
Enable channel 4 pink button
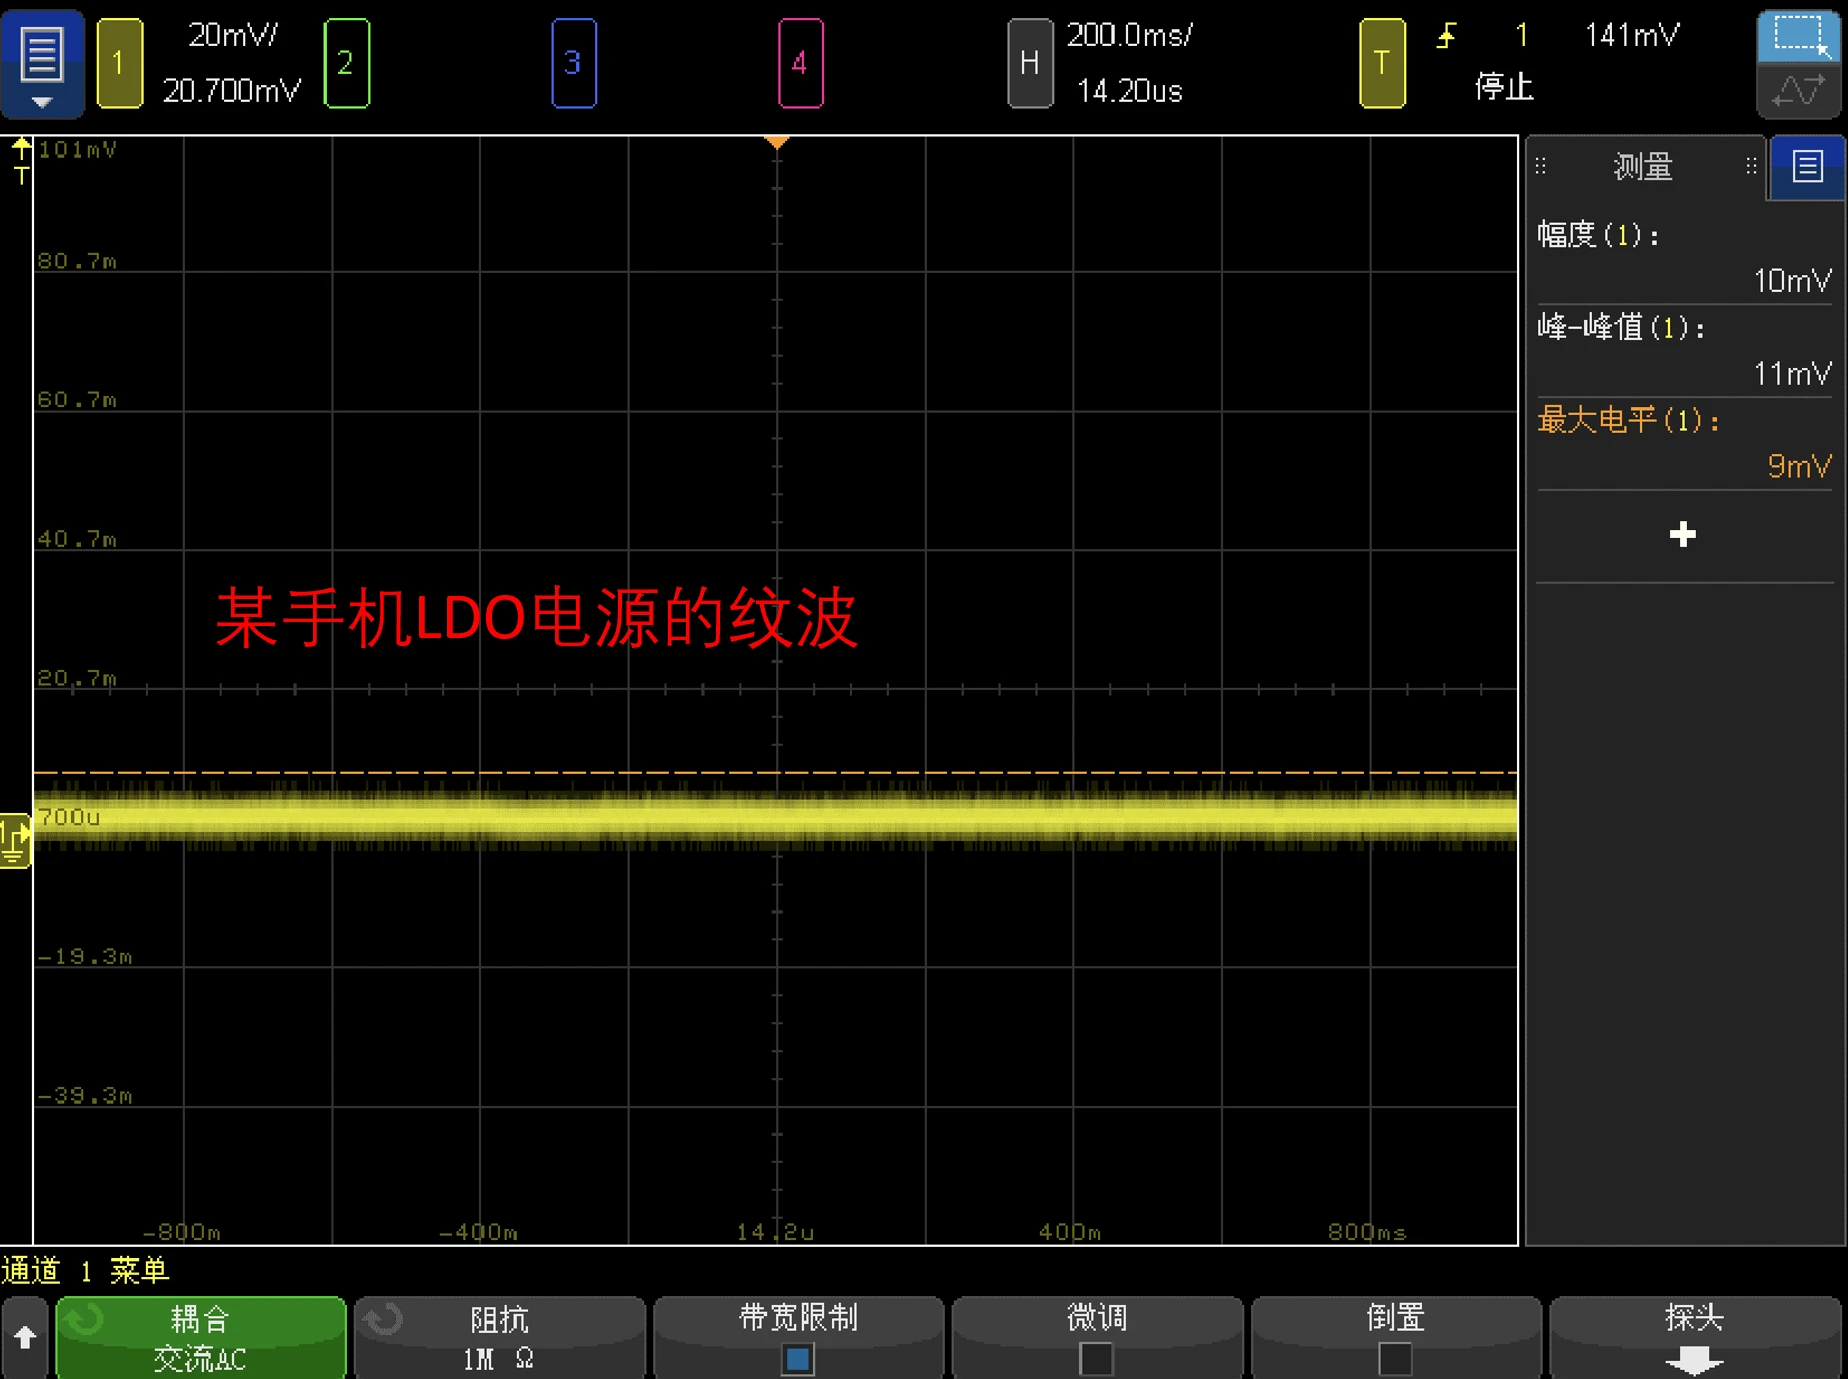pos(800,63)
